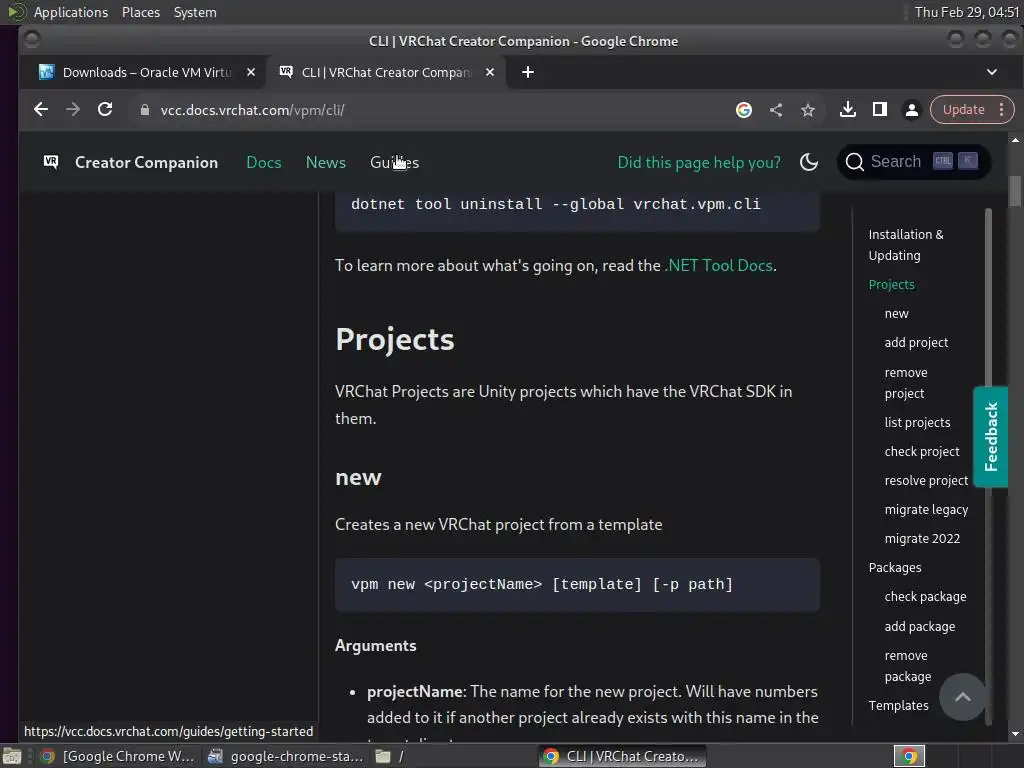This screenshot has height=768, width=1024.
Task: Close the Downloads – Oracle VM VirtualBox tab
Action: point(251,72)
